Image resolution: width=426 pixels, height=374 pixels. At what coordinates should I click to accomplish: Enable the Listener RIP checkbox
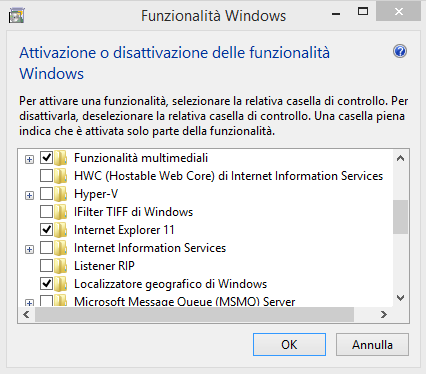[46, 265]
